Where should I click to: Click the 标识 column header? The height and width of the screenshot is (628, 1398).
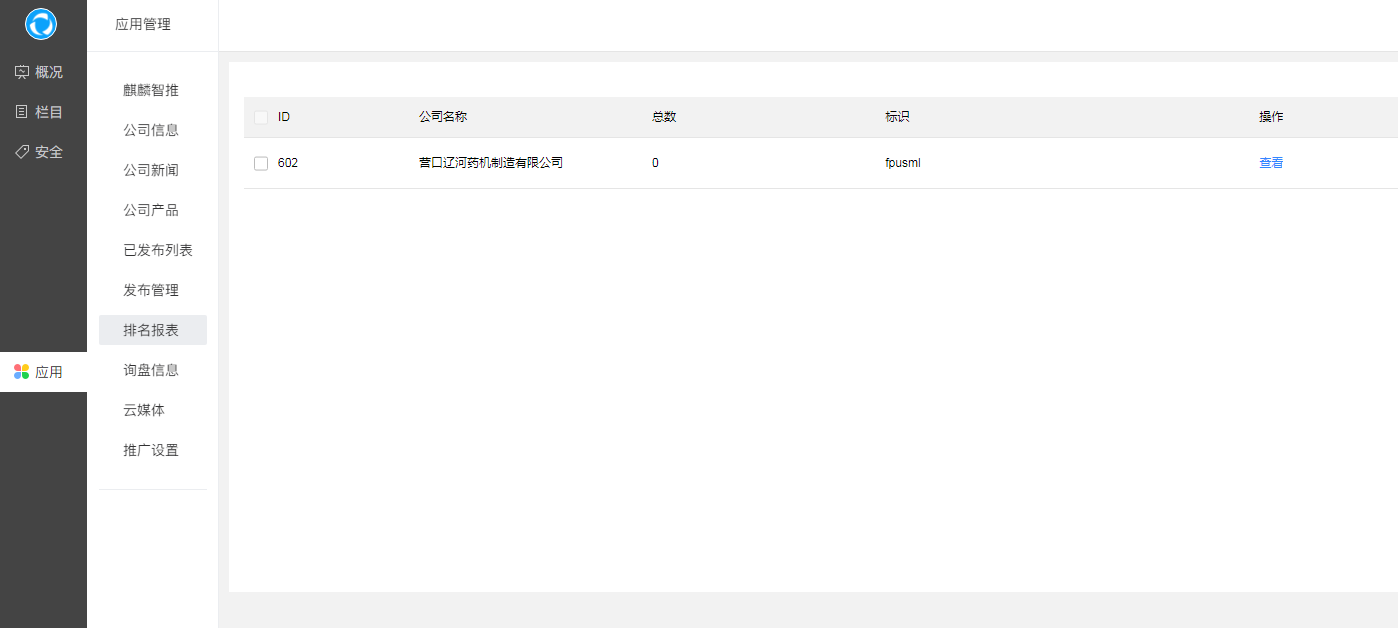[x=897, y=117]
